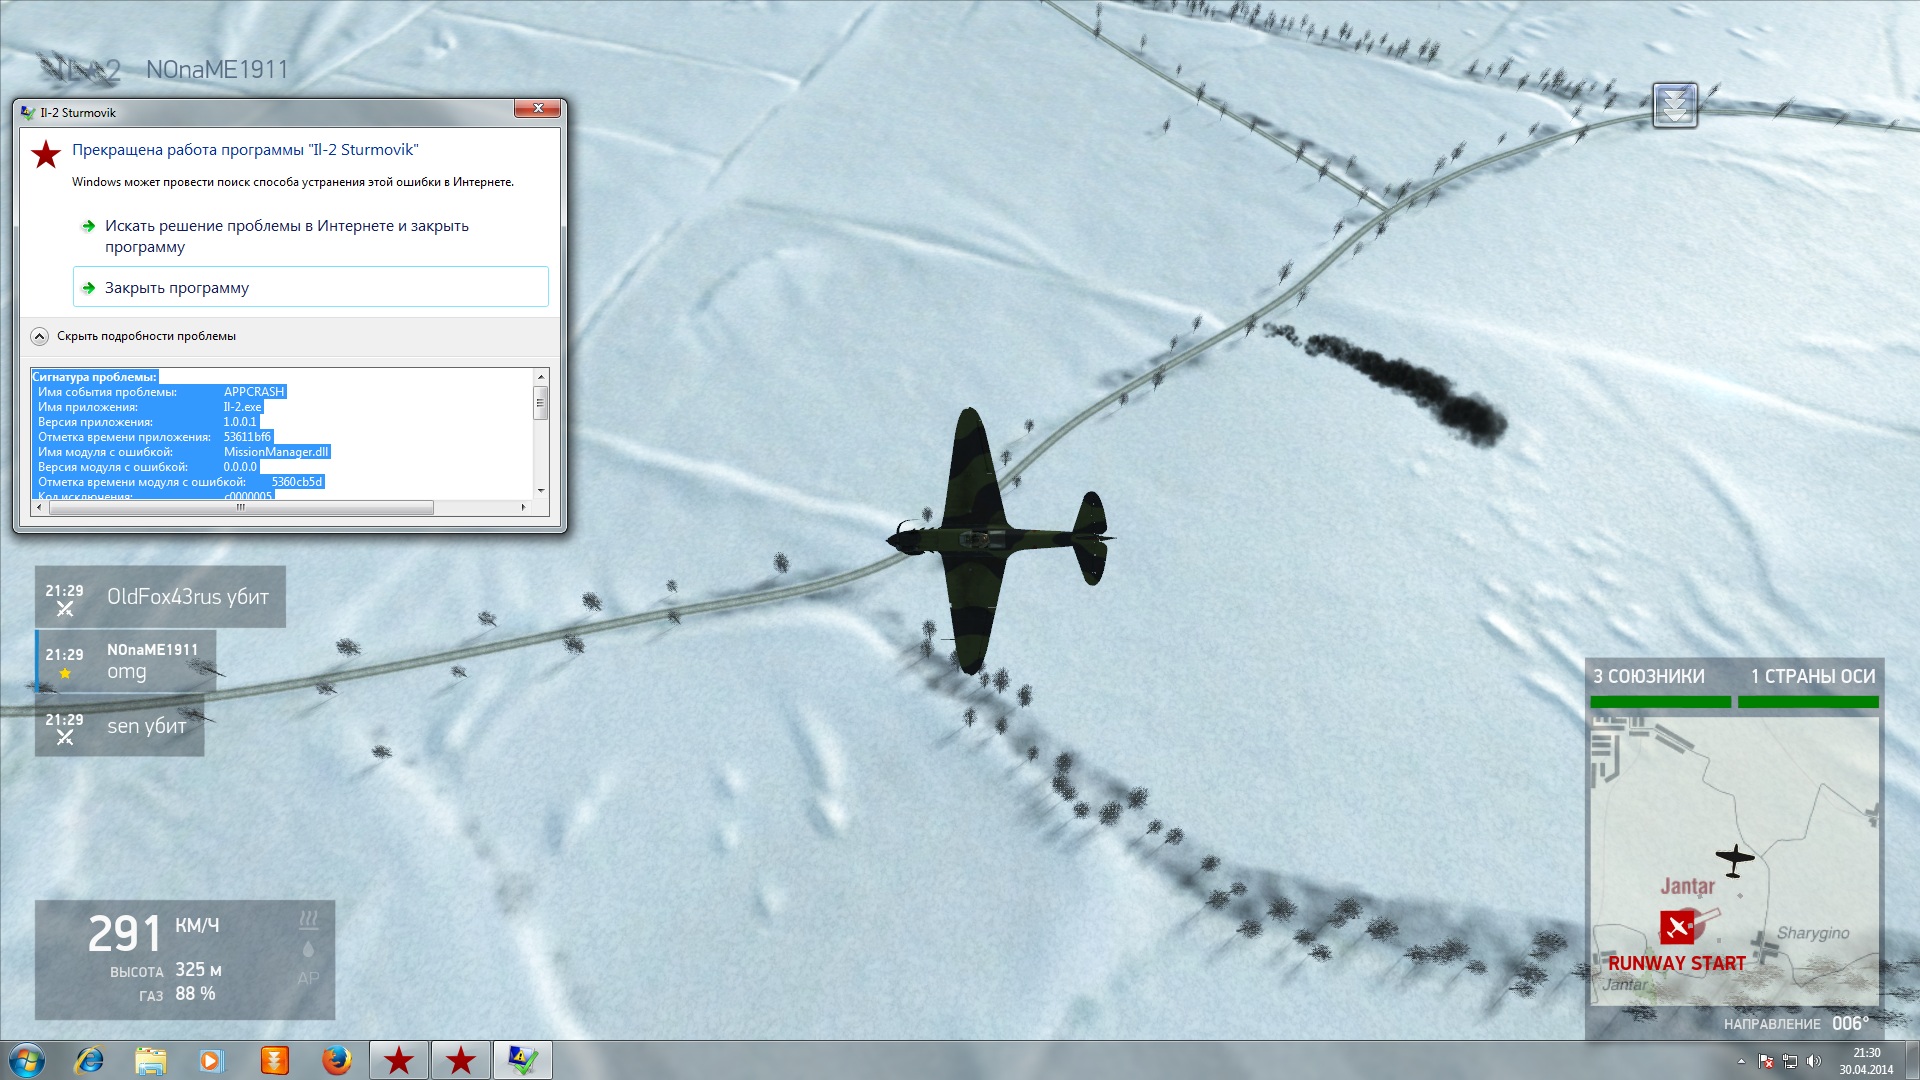Choose search for solution online and close program
Image resolution: width=1920 pixels, height=1080 pixels.
[310, 236]
